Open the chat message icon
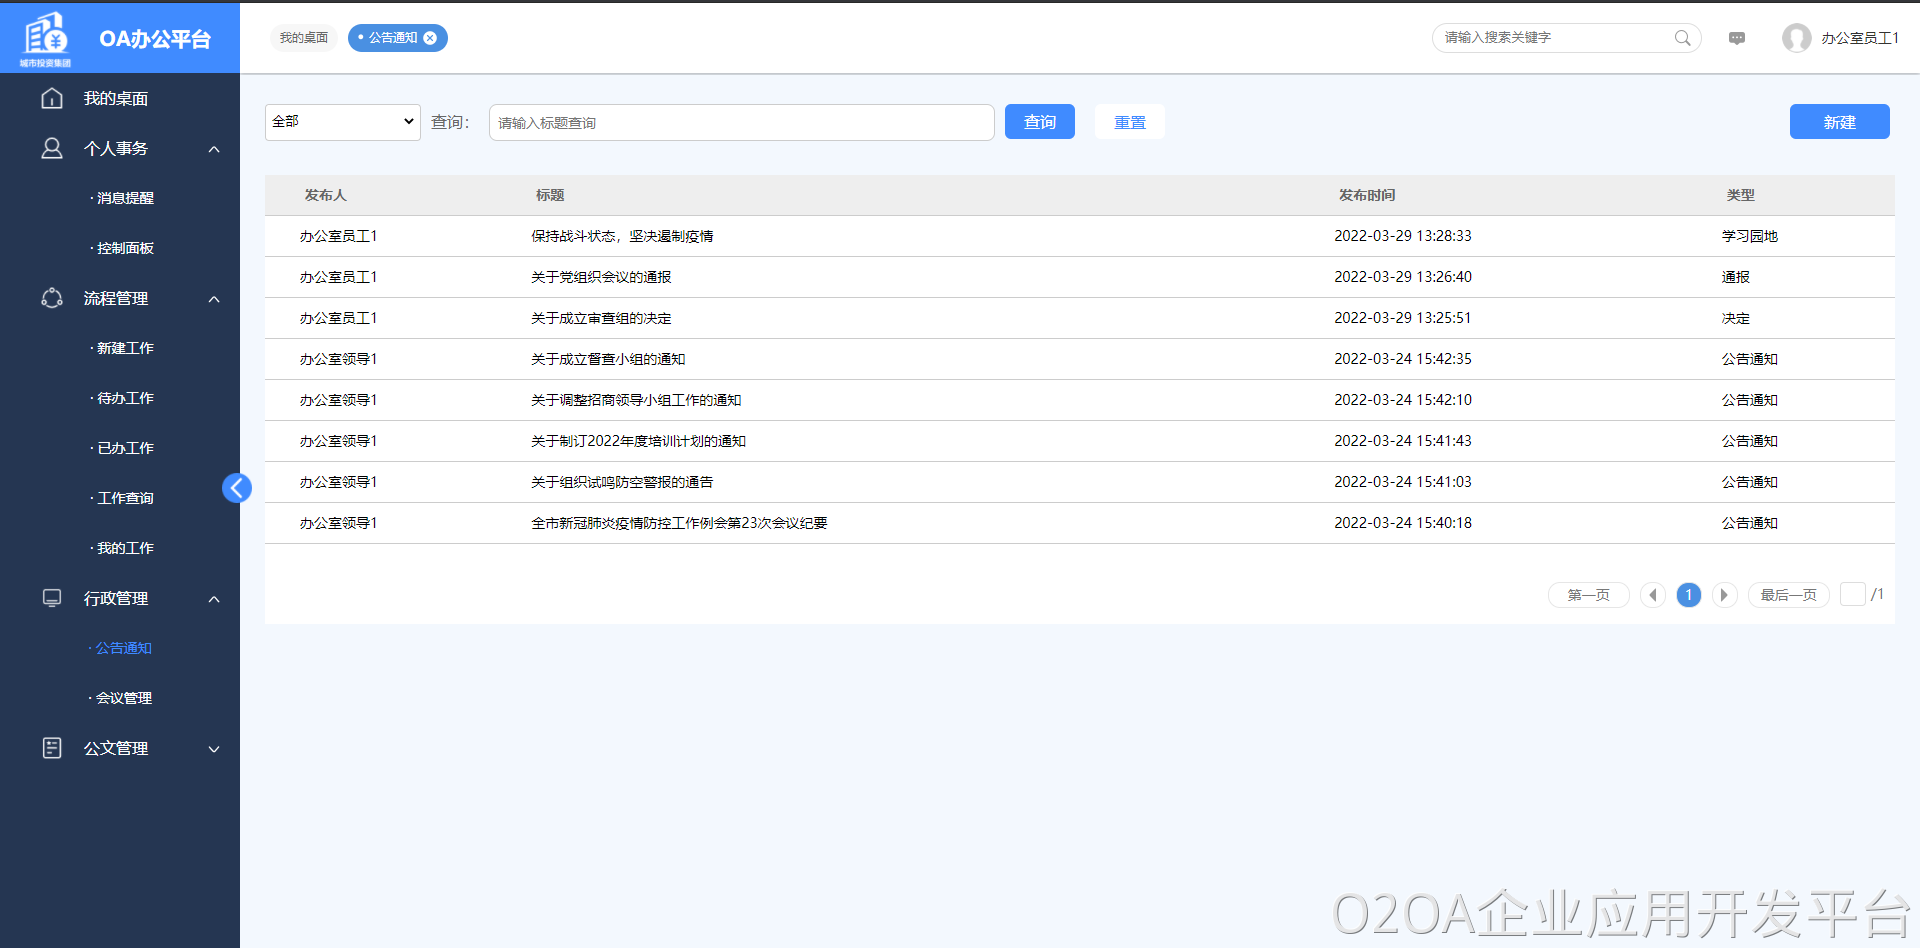Viewport: 1920px width, 948px height. 1737,38
